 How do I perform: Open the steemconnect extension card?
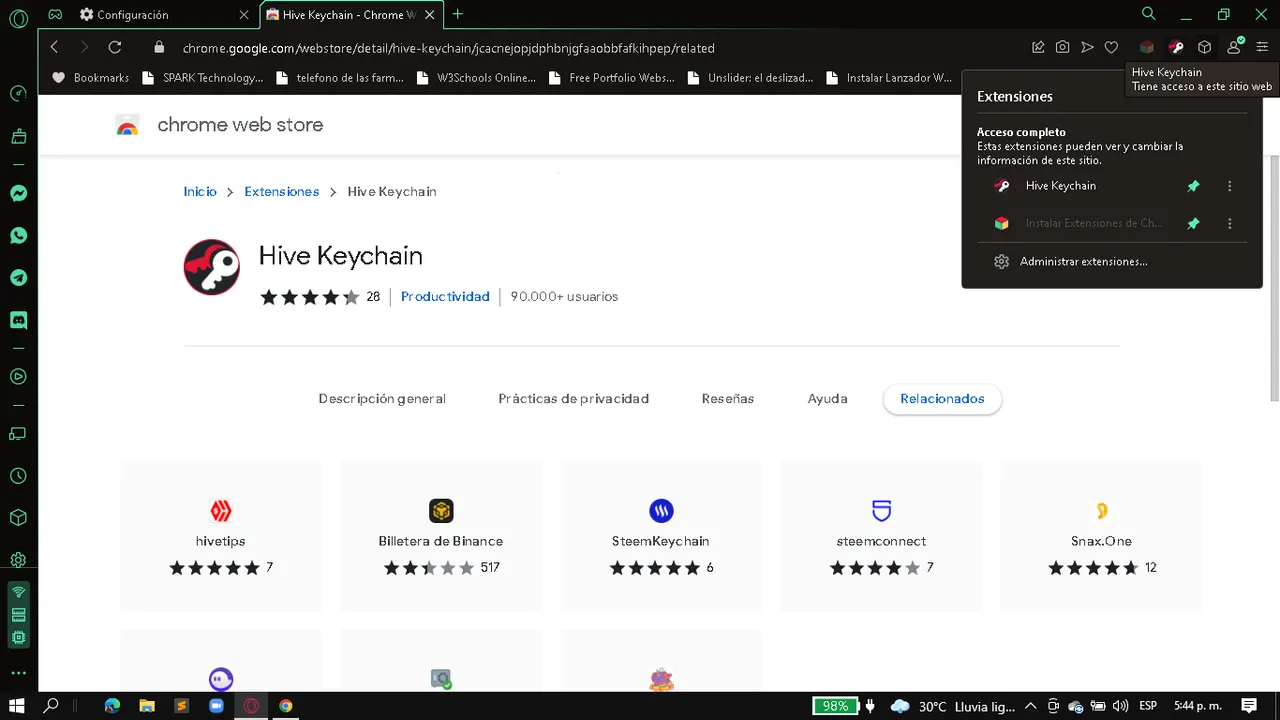click(x=881, y=536)
